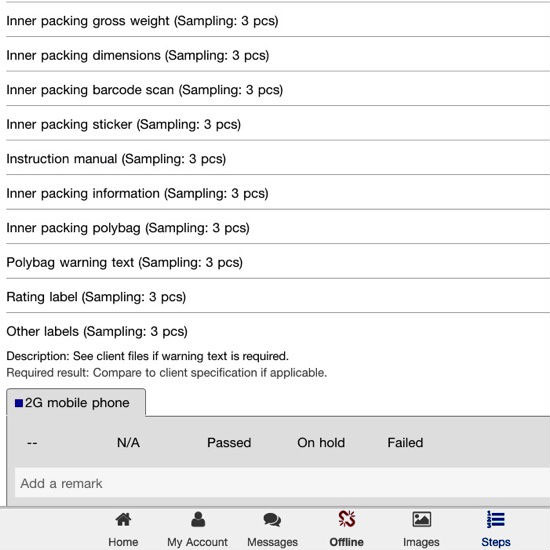Switch to the 2G mobile phone tab

point(76,402)
